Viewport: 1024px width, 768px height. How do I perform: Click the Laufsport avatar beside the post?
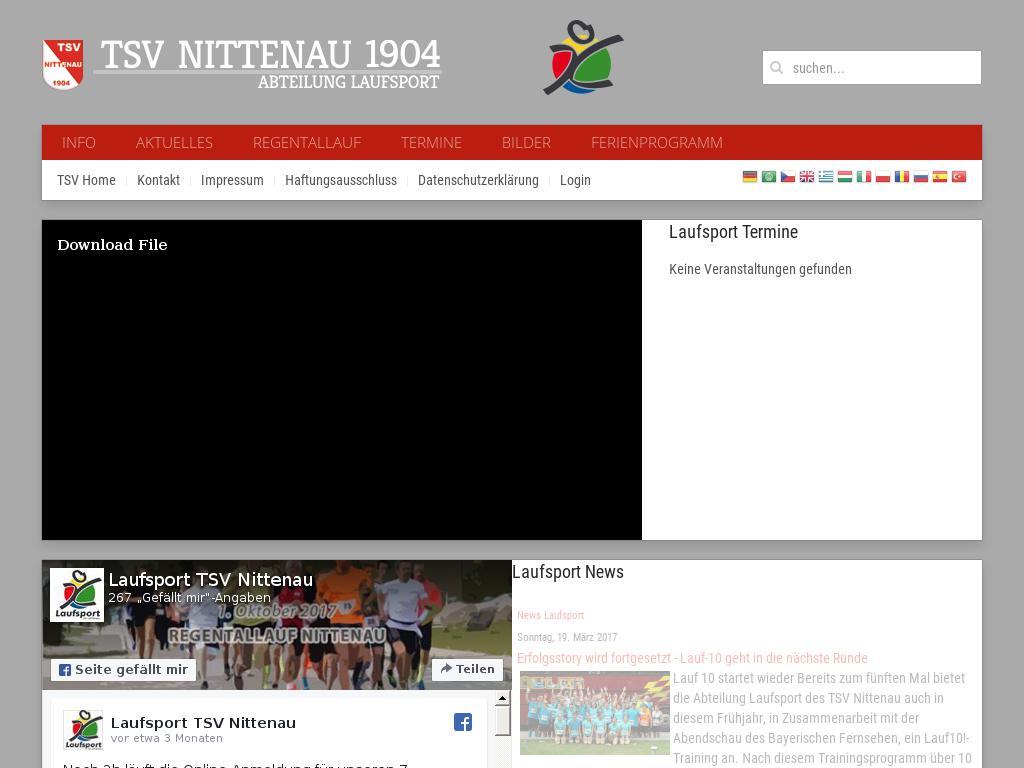coord(83,730)
